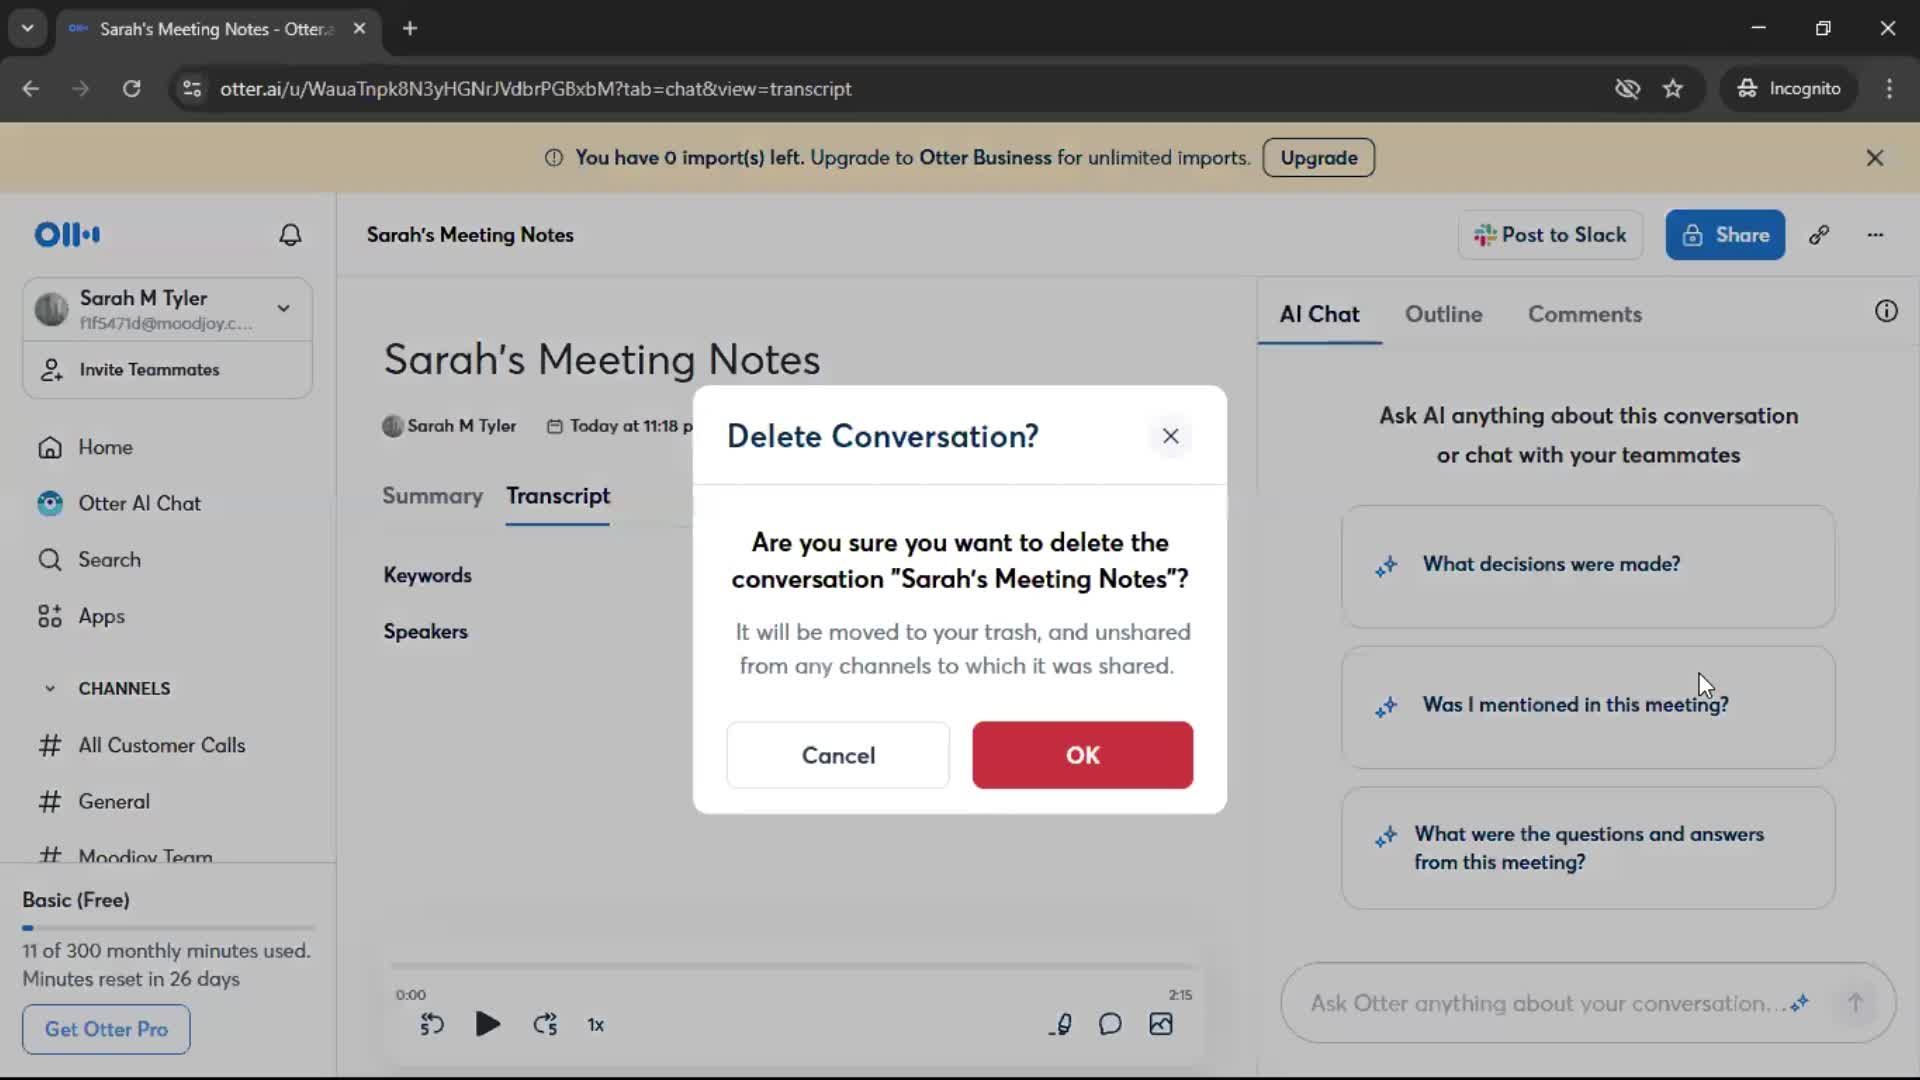This screenshot has width=1920, height=1080.
Task: Go back in browser history
Action: click(x=31, y=88)
